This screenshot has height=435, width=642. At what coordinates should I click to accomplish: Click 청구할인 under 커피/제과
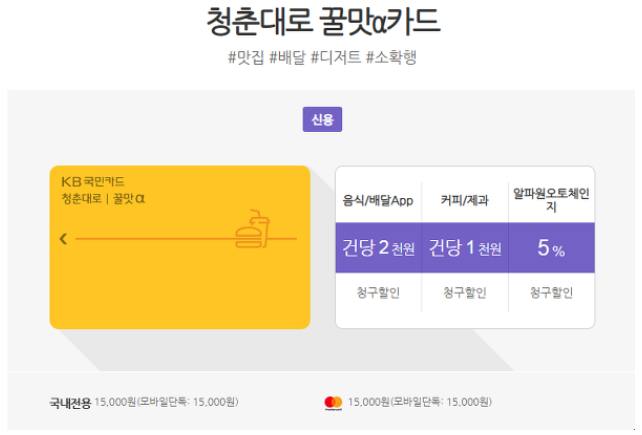465,292
